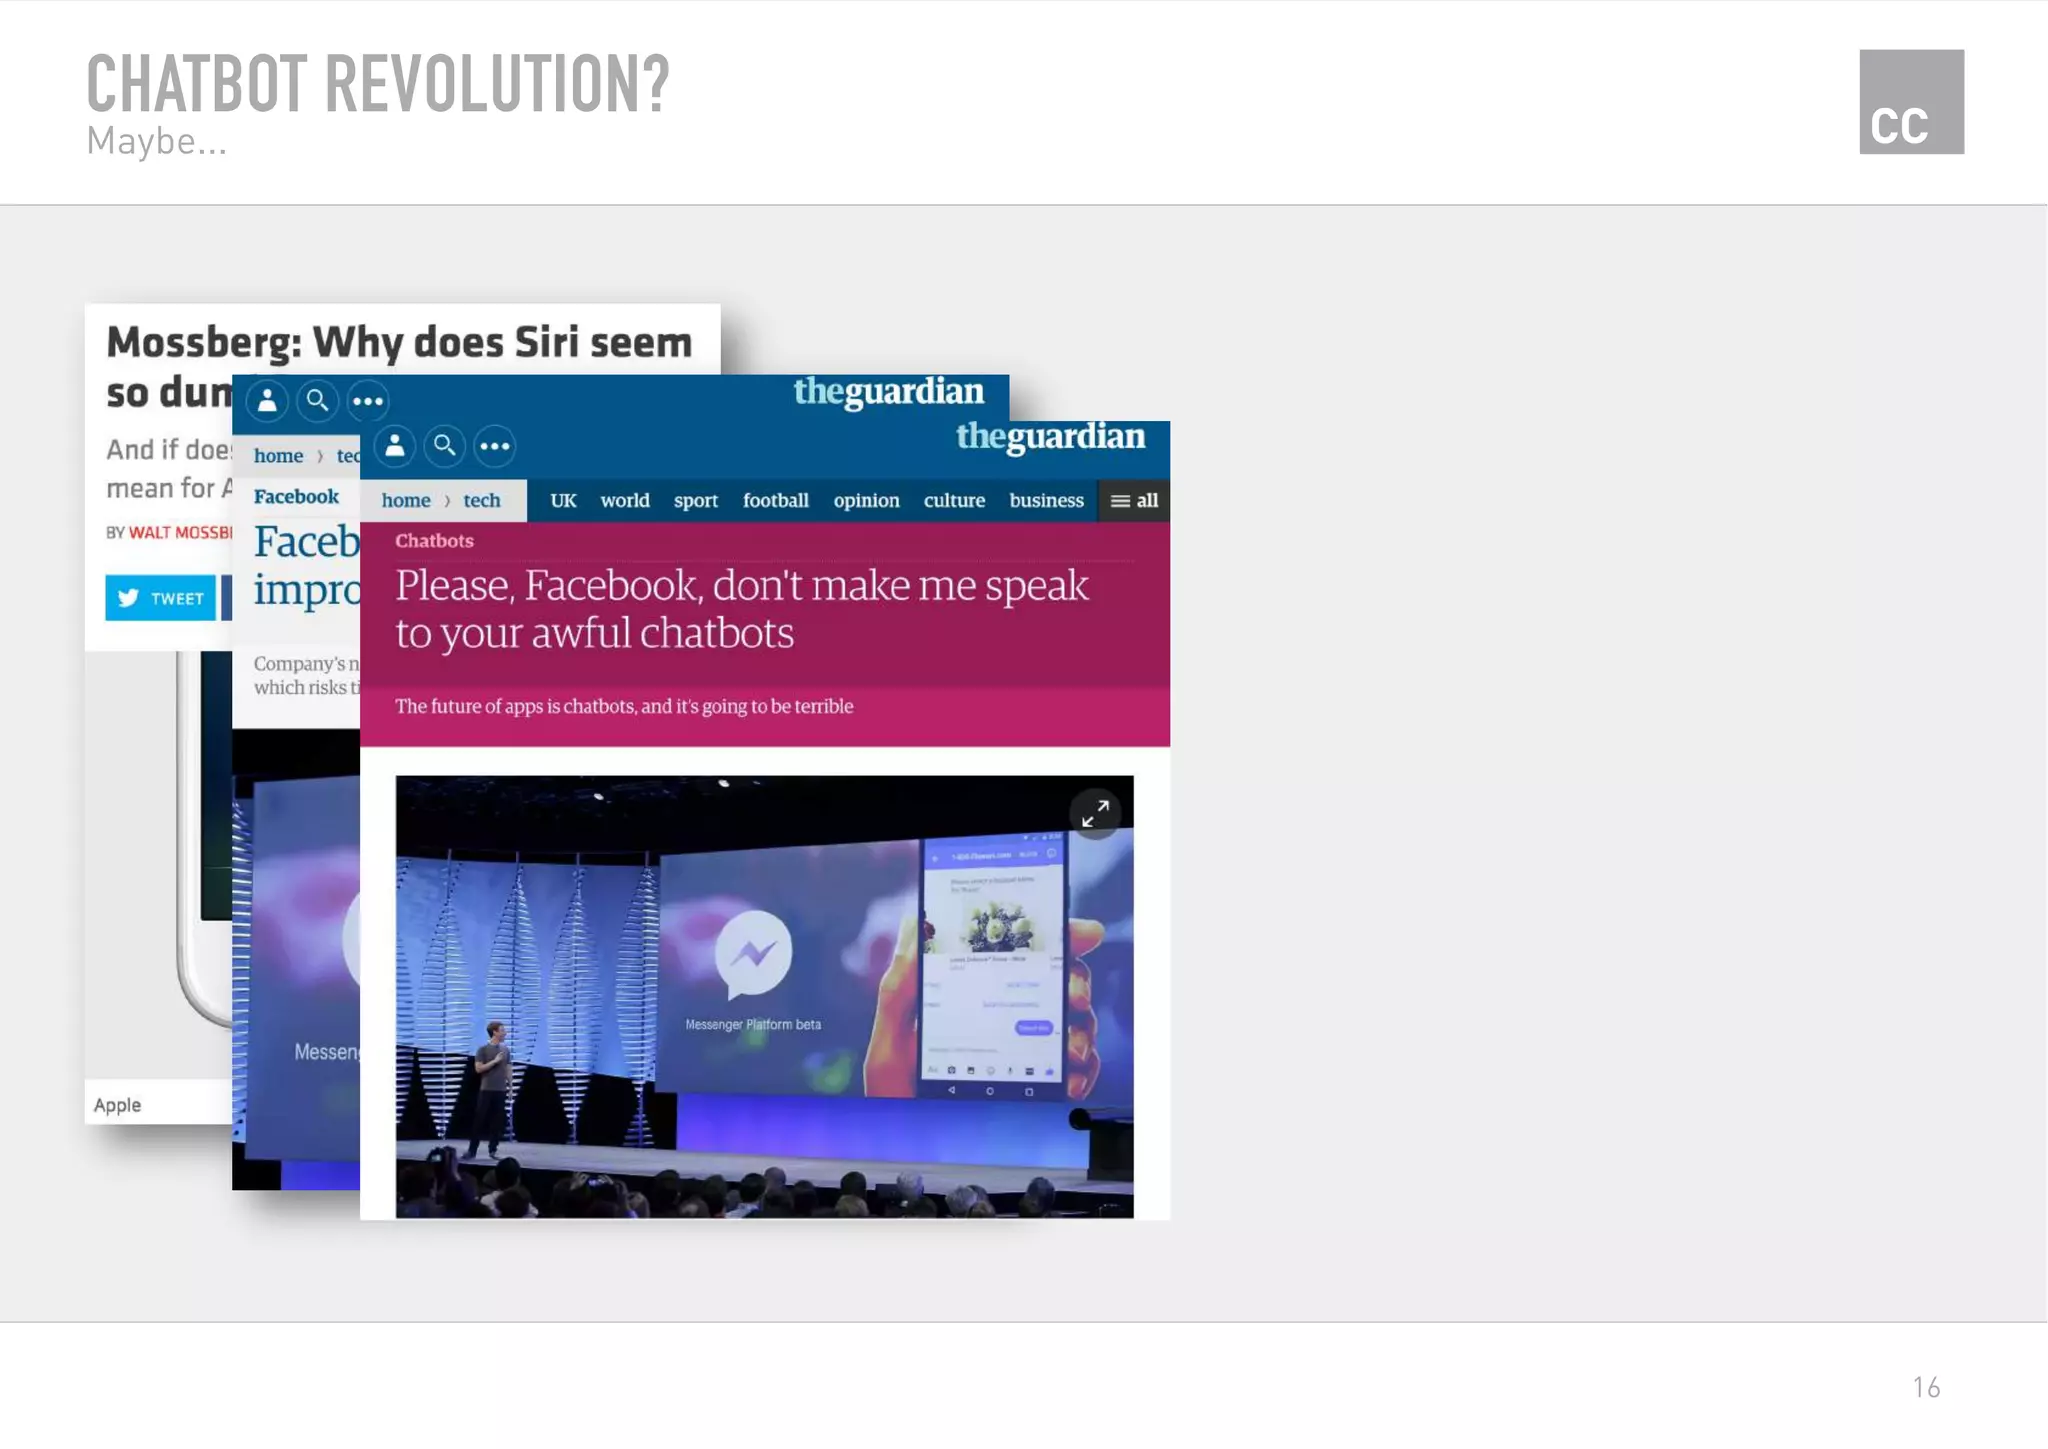Click 'Please, Facebook, don't make me speak' headline
2048x1449 pixels.
point(742,609)
